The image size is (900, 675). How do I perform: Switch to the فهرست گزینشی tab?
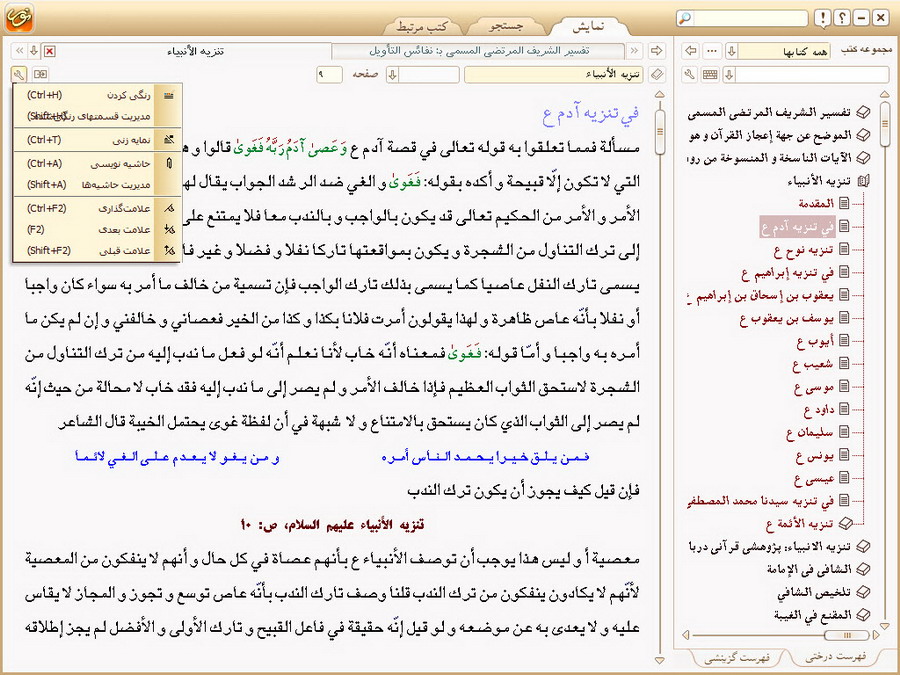(x=737, y=658)
